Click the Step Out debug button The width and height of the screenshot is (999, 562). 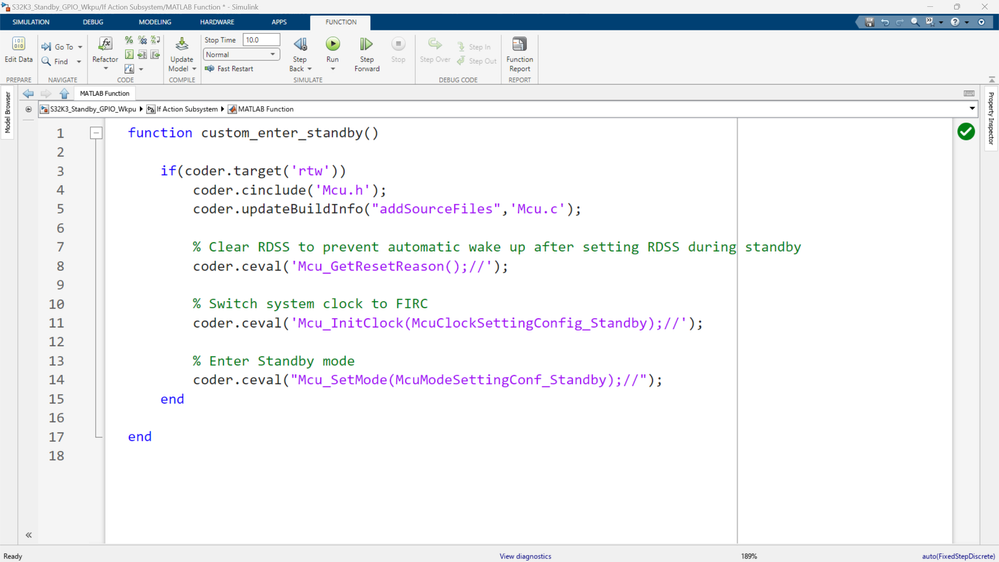(476, 61)
